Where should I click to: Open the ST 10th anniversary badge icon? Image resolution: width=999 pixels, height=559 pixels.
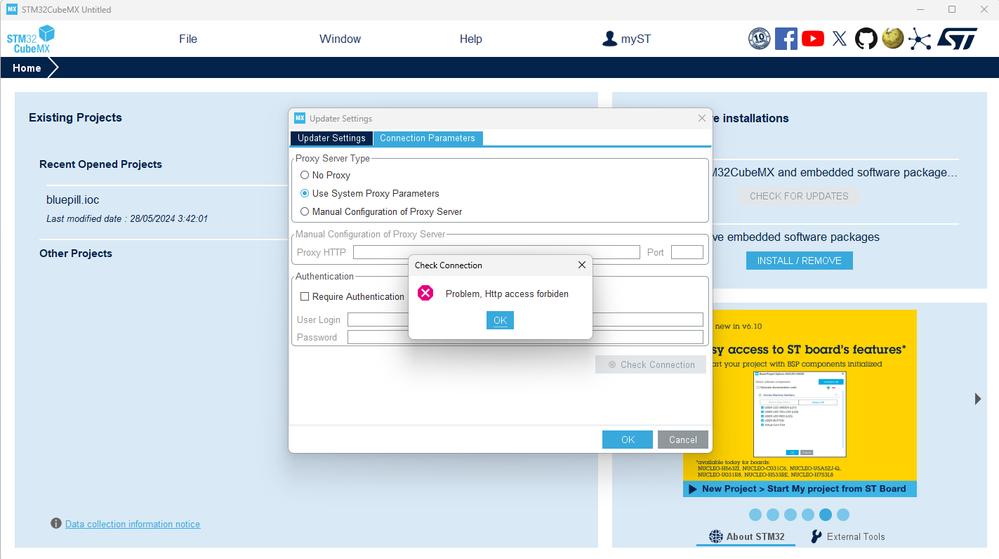point(759,39)
